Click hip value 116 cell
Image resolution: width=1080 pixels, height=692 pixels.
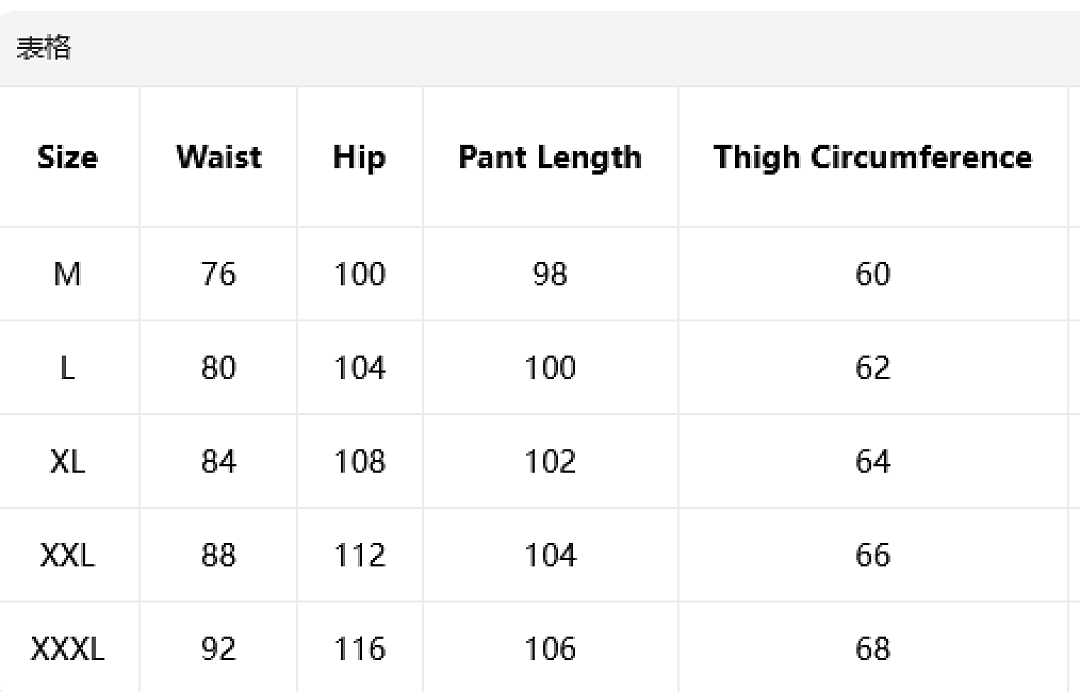coord(360,648)
